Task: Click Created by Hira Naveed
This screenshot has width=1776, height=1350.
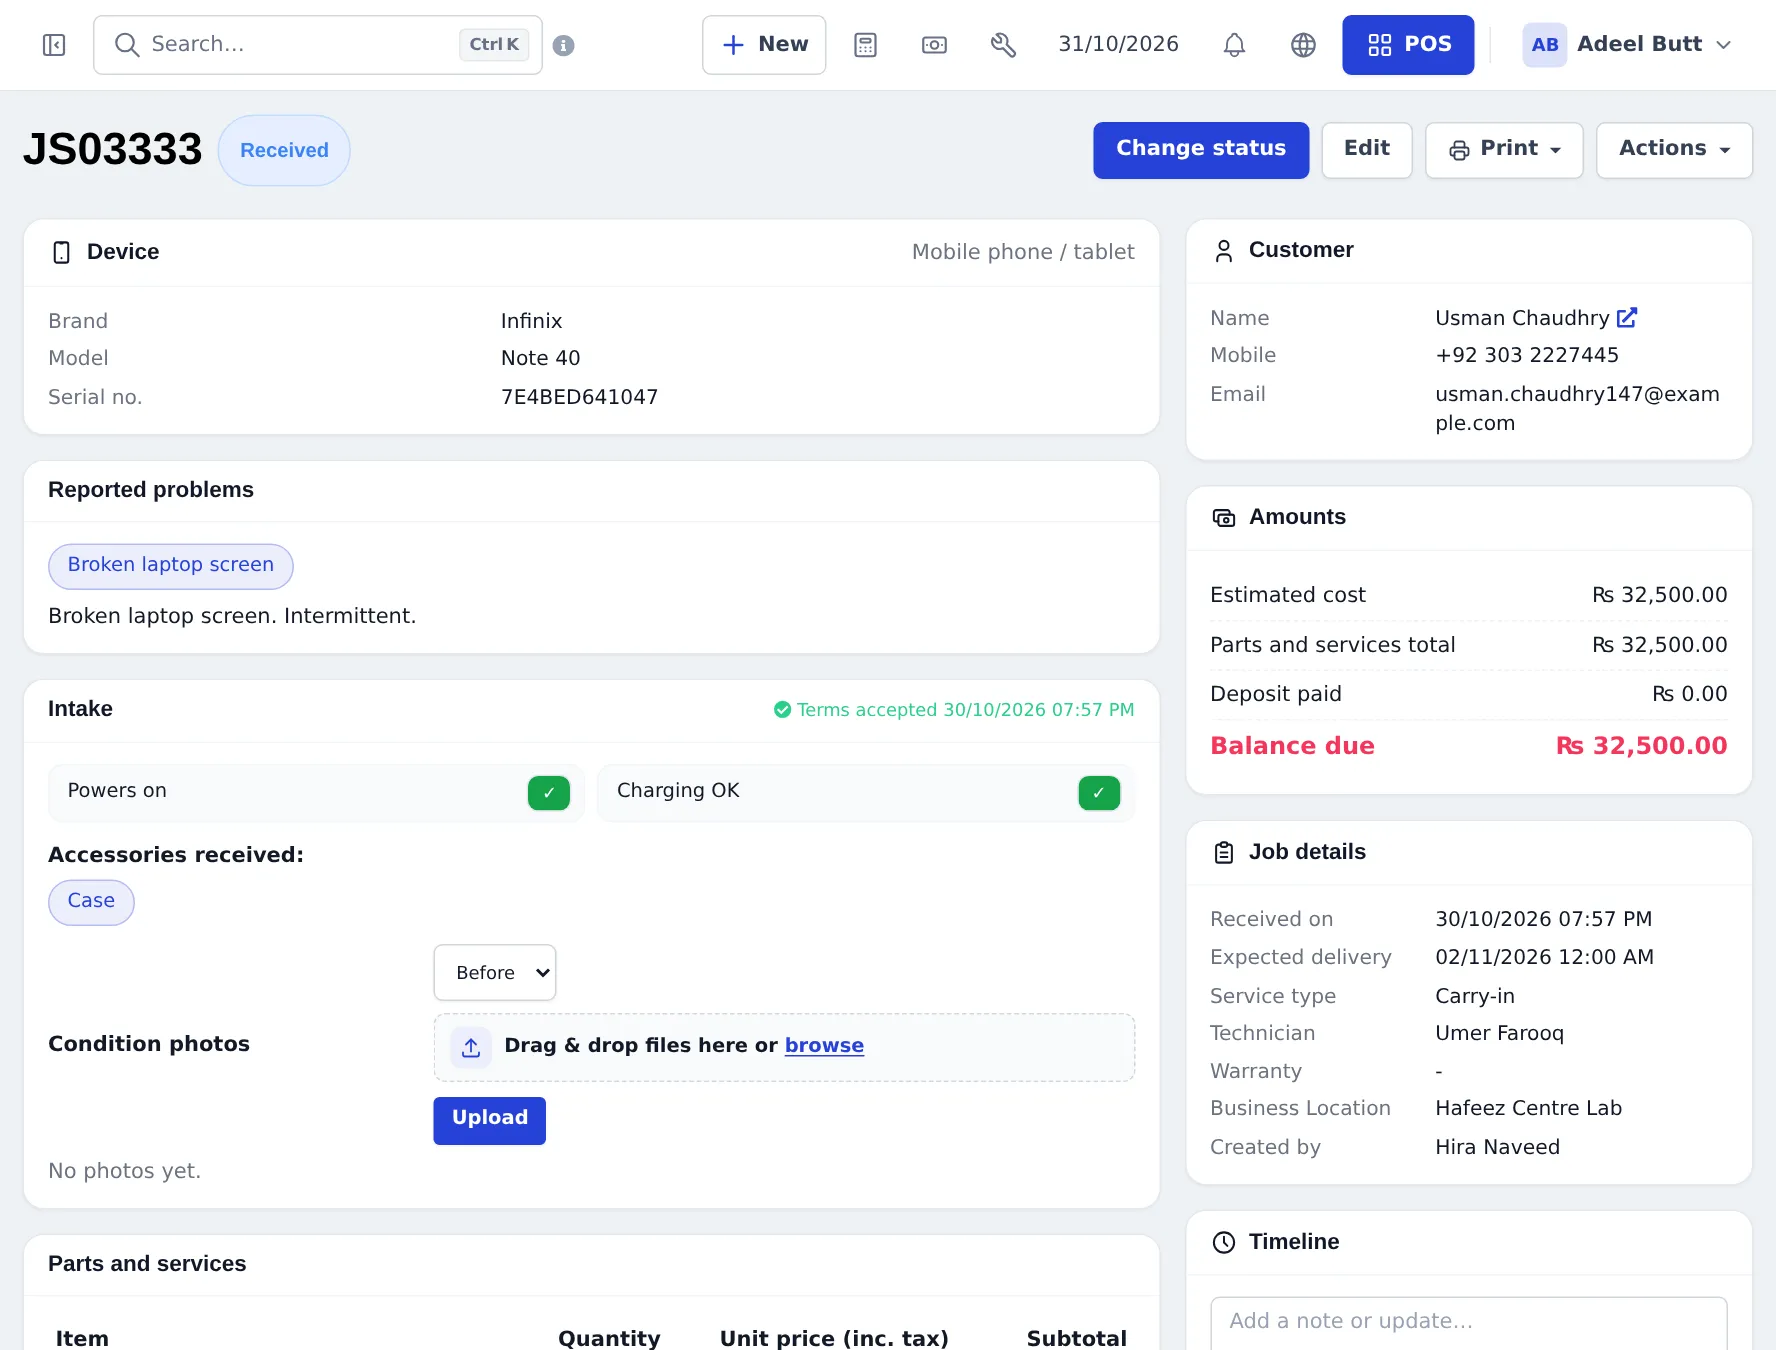Action: (x=1497, y=1148)
